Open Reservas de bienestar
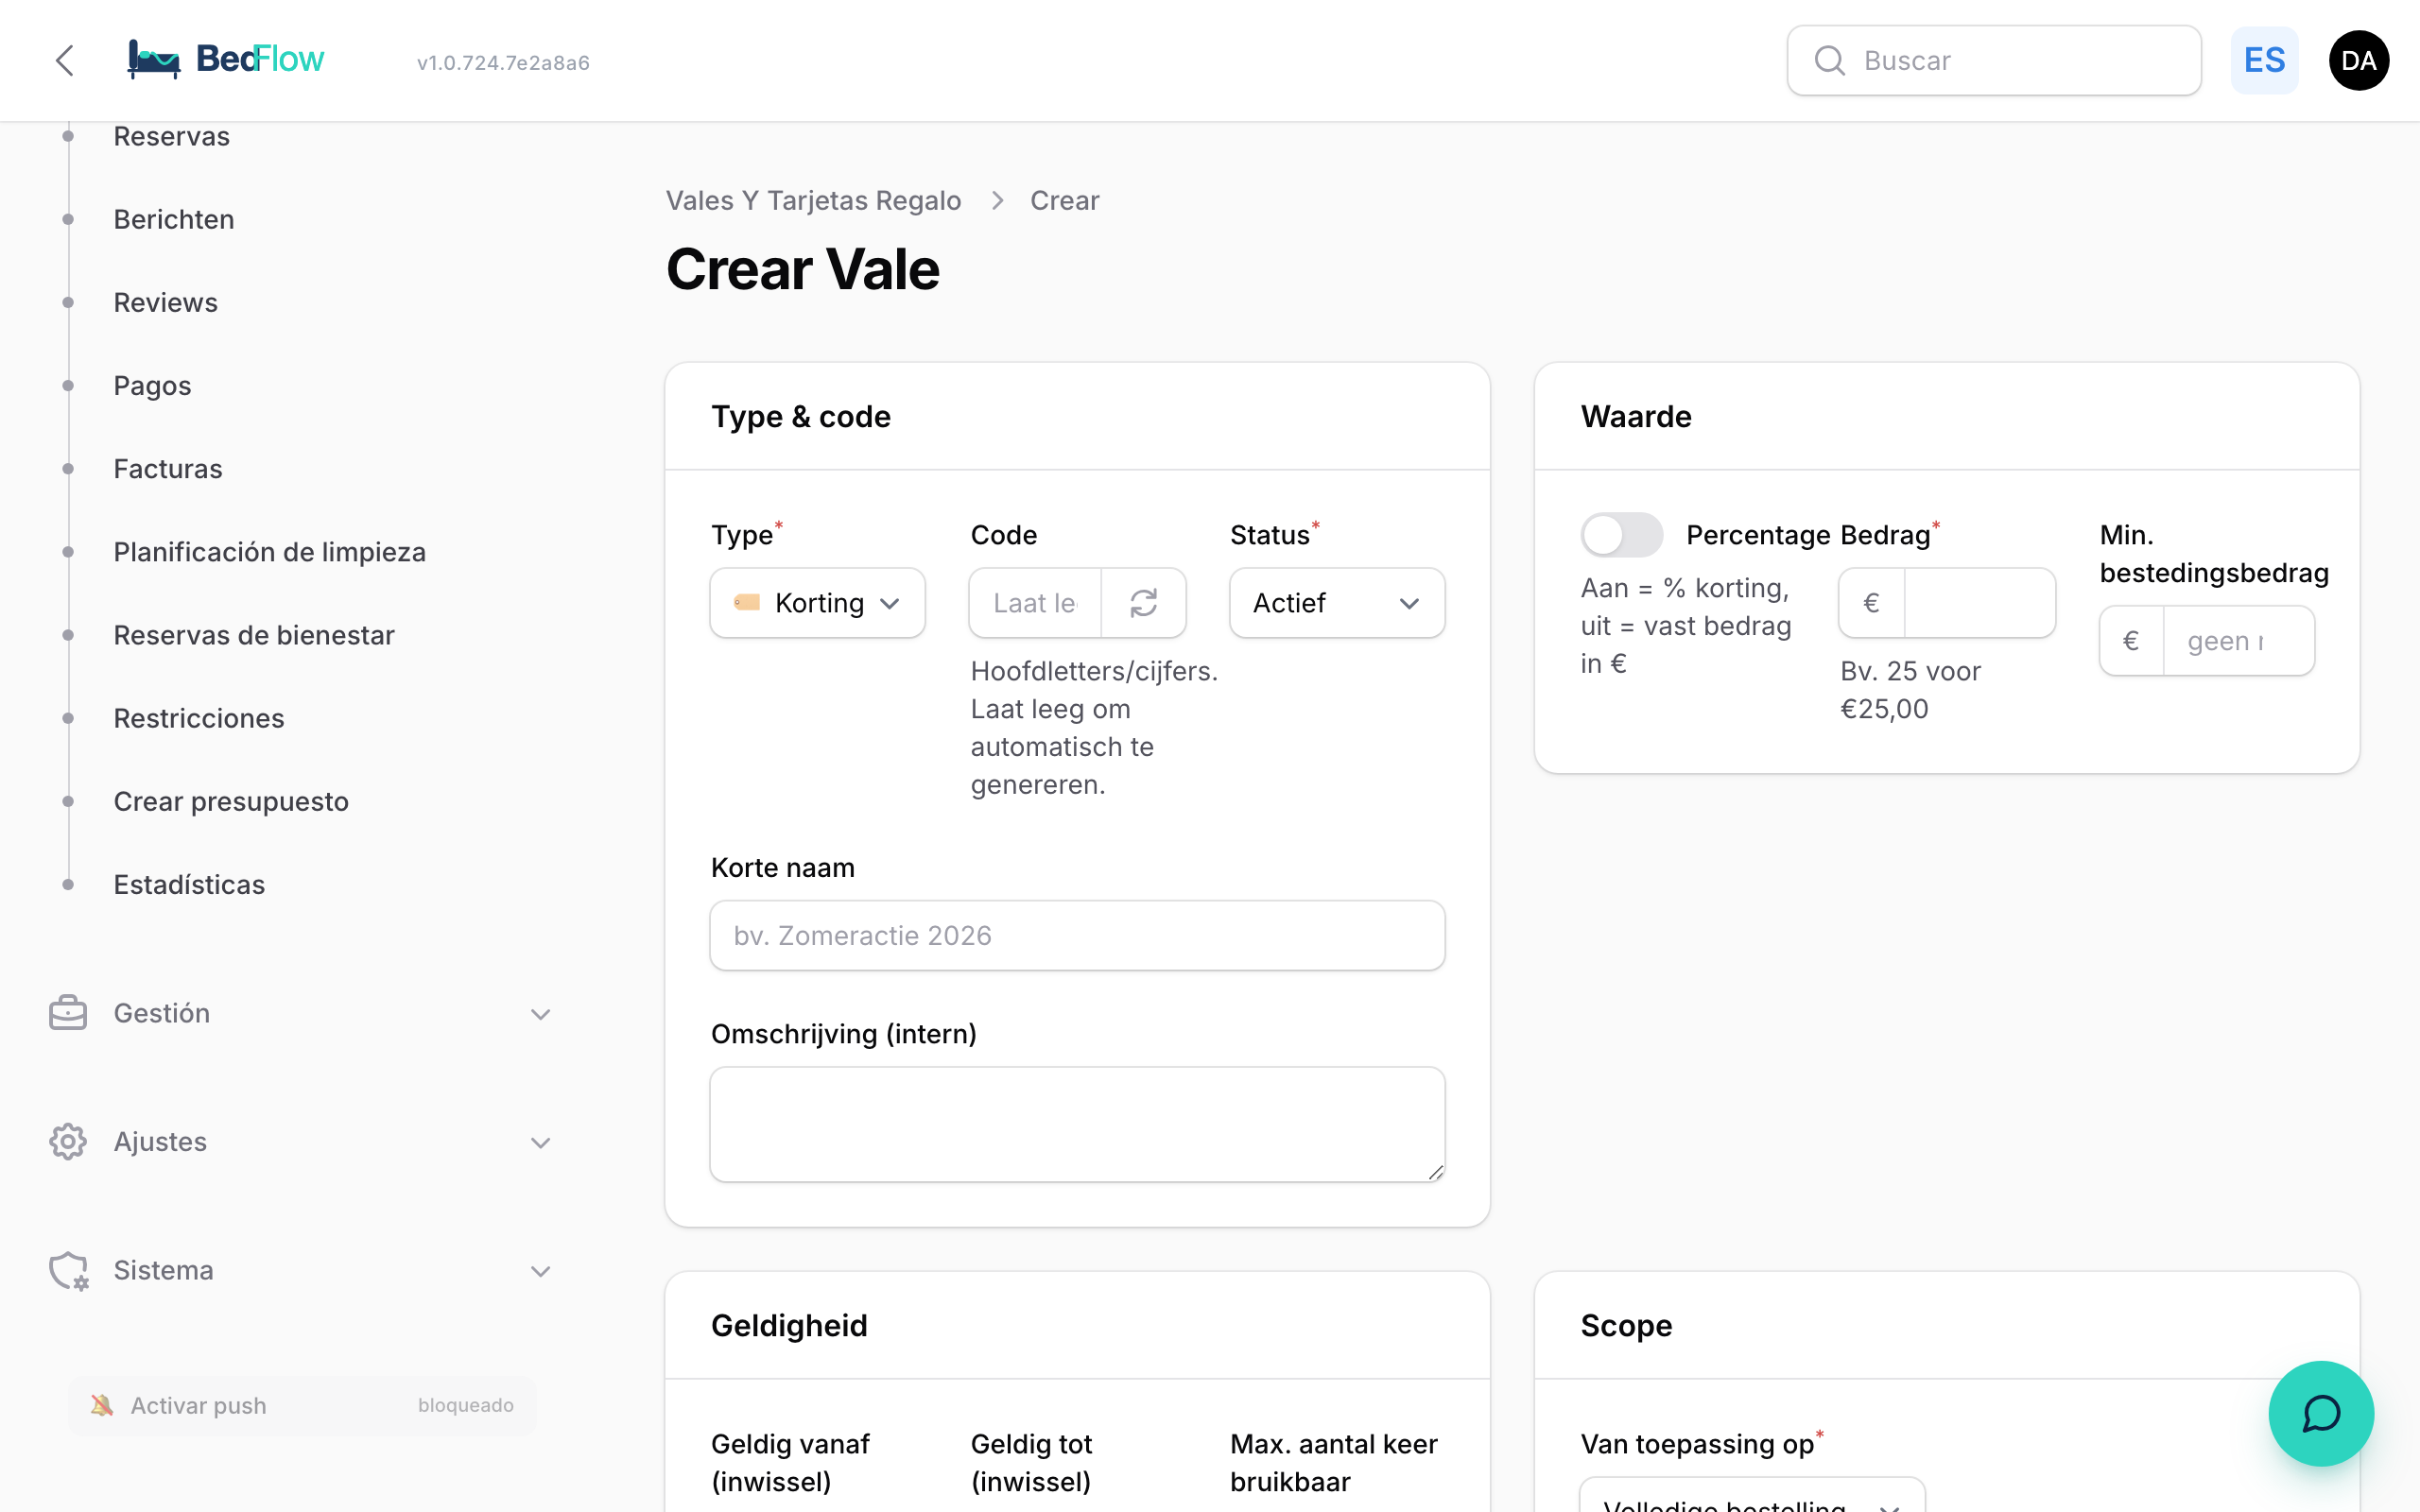This screenshot has height=1512, width=2420. 253,635
